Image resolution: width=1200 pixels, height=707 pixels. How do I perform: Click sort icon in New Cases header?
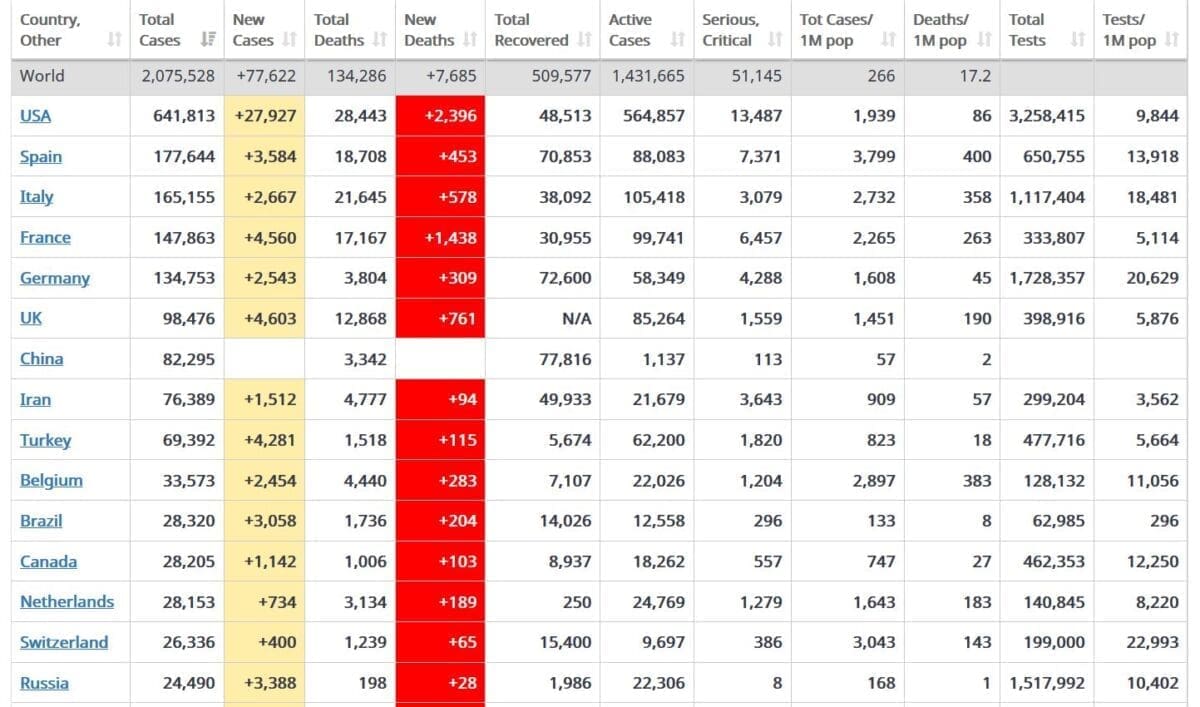click(x=289, y=40)
